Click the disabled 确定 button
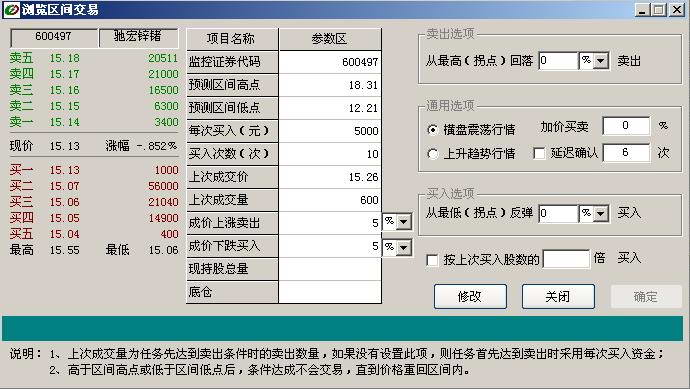690x391 pixels. 646,296
